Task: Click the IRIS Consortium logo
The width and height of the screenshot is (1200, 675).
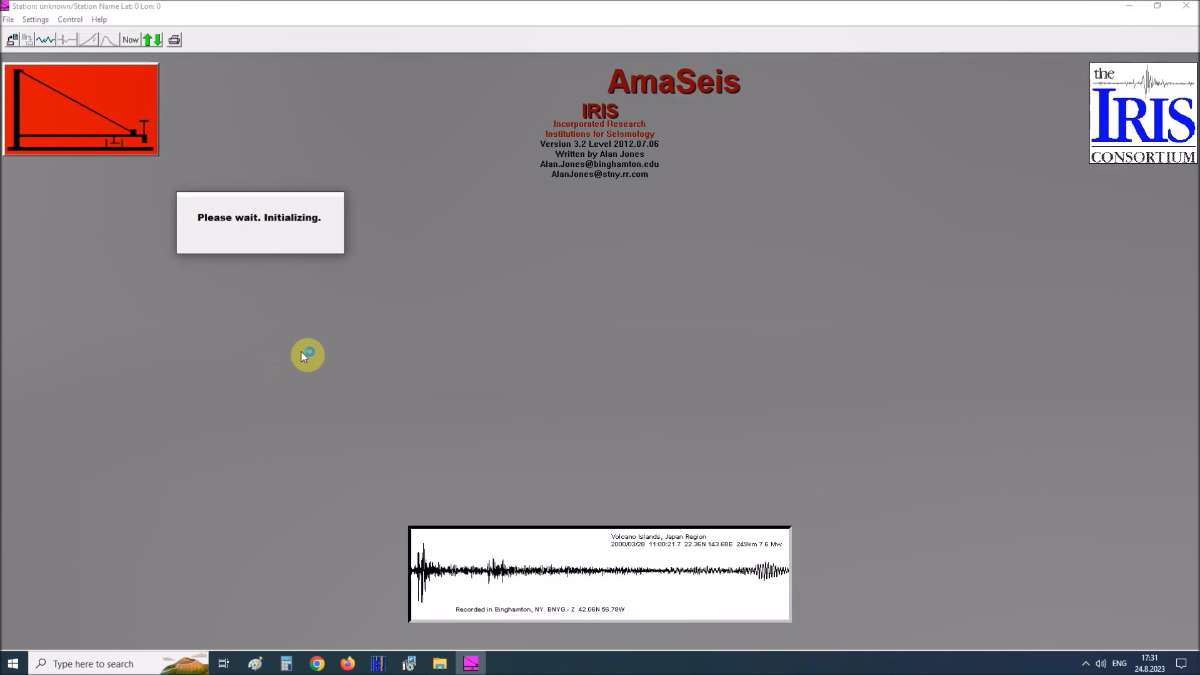Action: tap(1143, 113)
